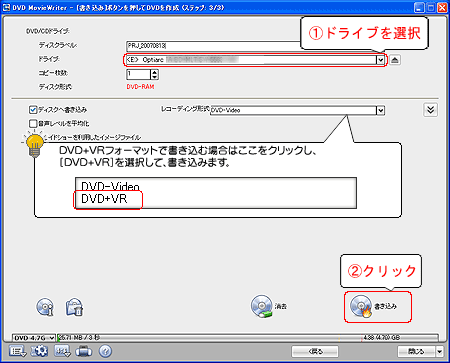Viewport: 450px width, 363px height.
Task: Expand more options with double chevron
Action: (x=430, y=110)
